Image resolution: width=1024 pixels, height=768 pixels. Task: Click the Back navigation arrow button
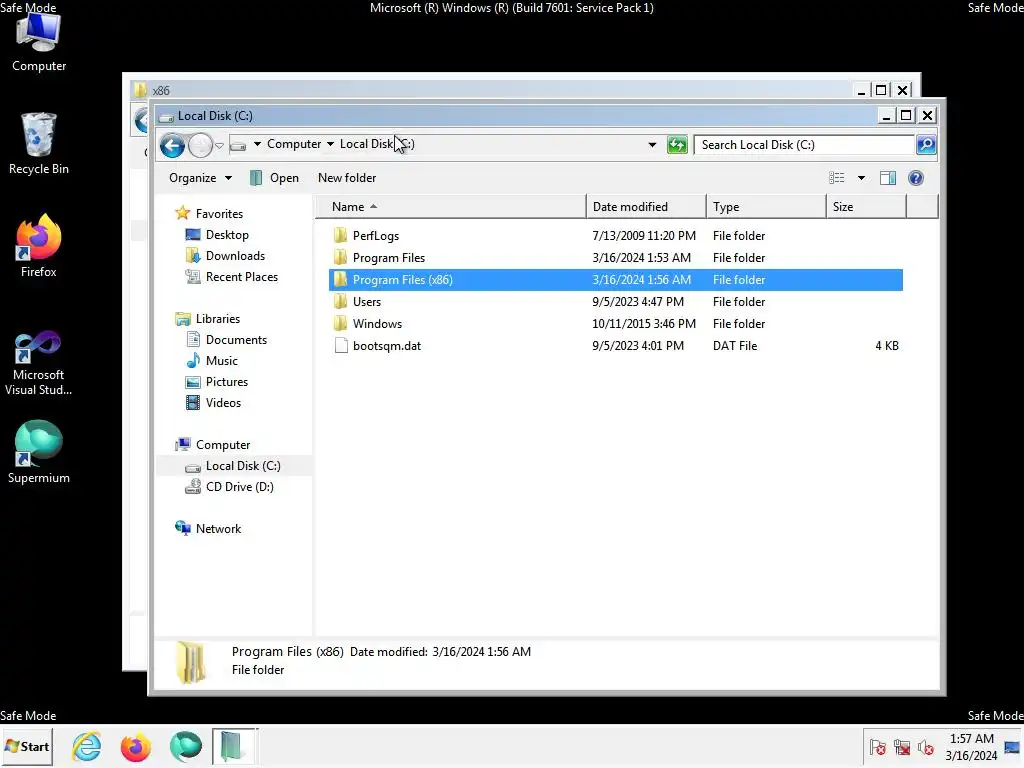[172, 145]
